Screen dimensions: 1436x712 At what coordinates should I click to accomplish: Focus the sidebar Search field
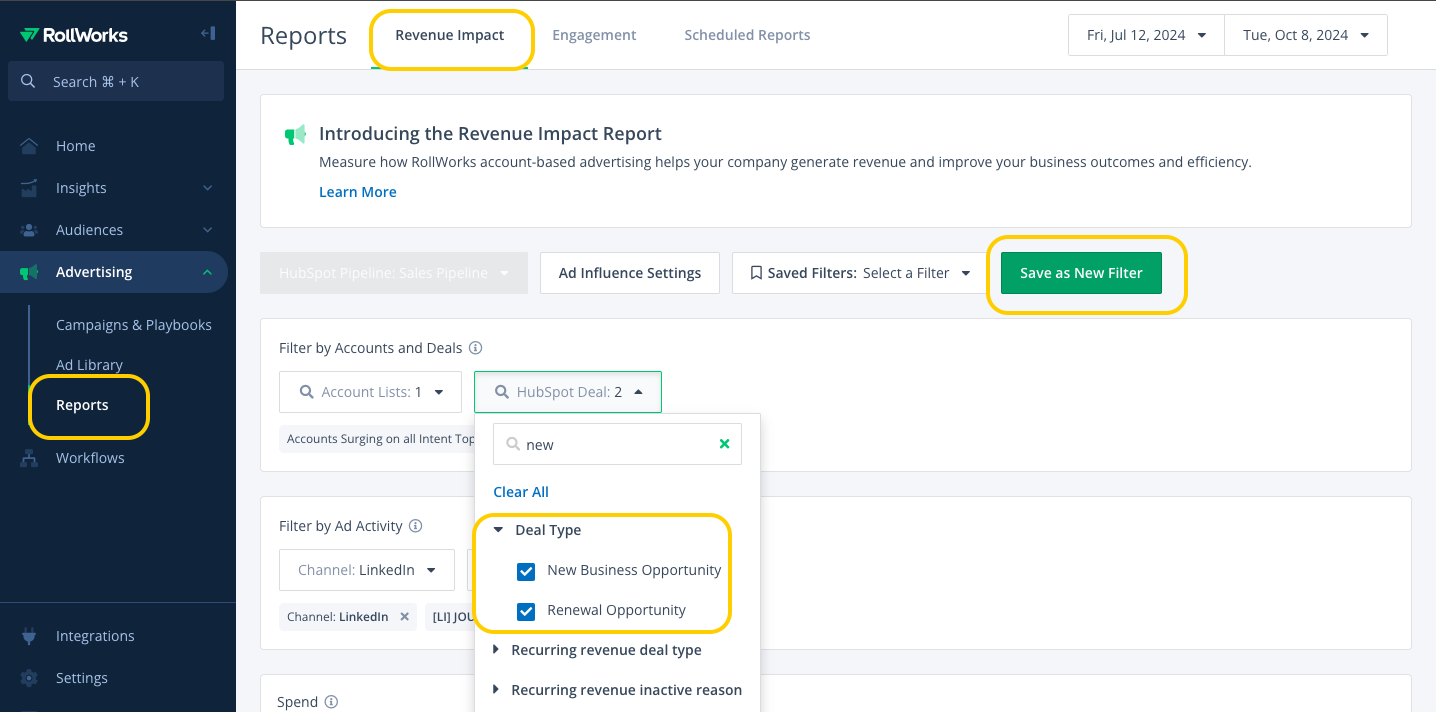pyautogui.click(x=116, y=82)
